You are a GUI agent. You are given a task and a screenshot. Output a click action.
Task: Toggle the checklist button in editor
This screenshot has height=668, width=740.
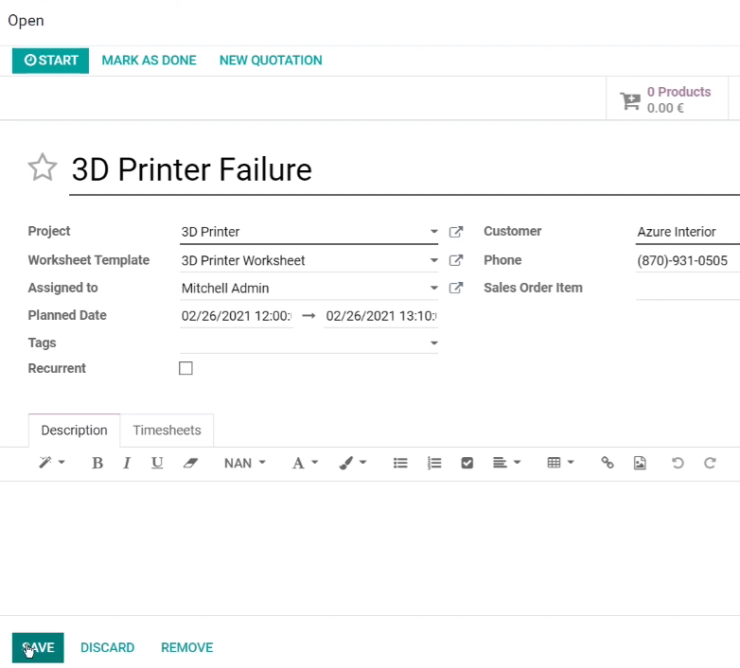point(467,463)
